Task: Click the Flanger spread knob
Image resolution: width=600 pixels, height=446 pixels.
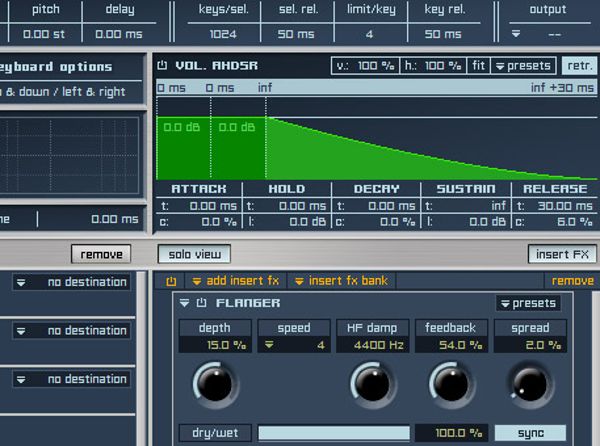Action: pyautogui.click(x=530, y=383)
